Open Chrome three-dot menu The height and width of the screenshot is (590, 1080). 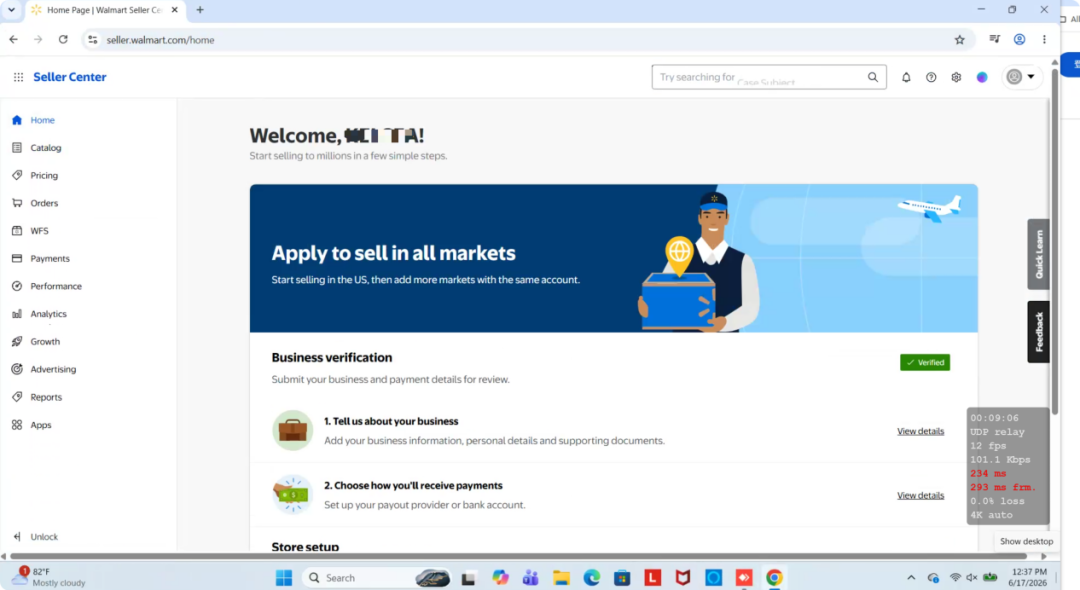click(1044, 40)
